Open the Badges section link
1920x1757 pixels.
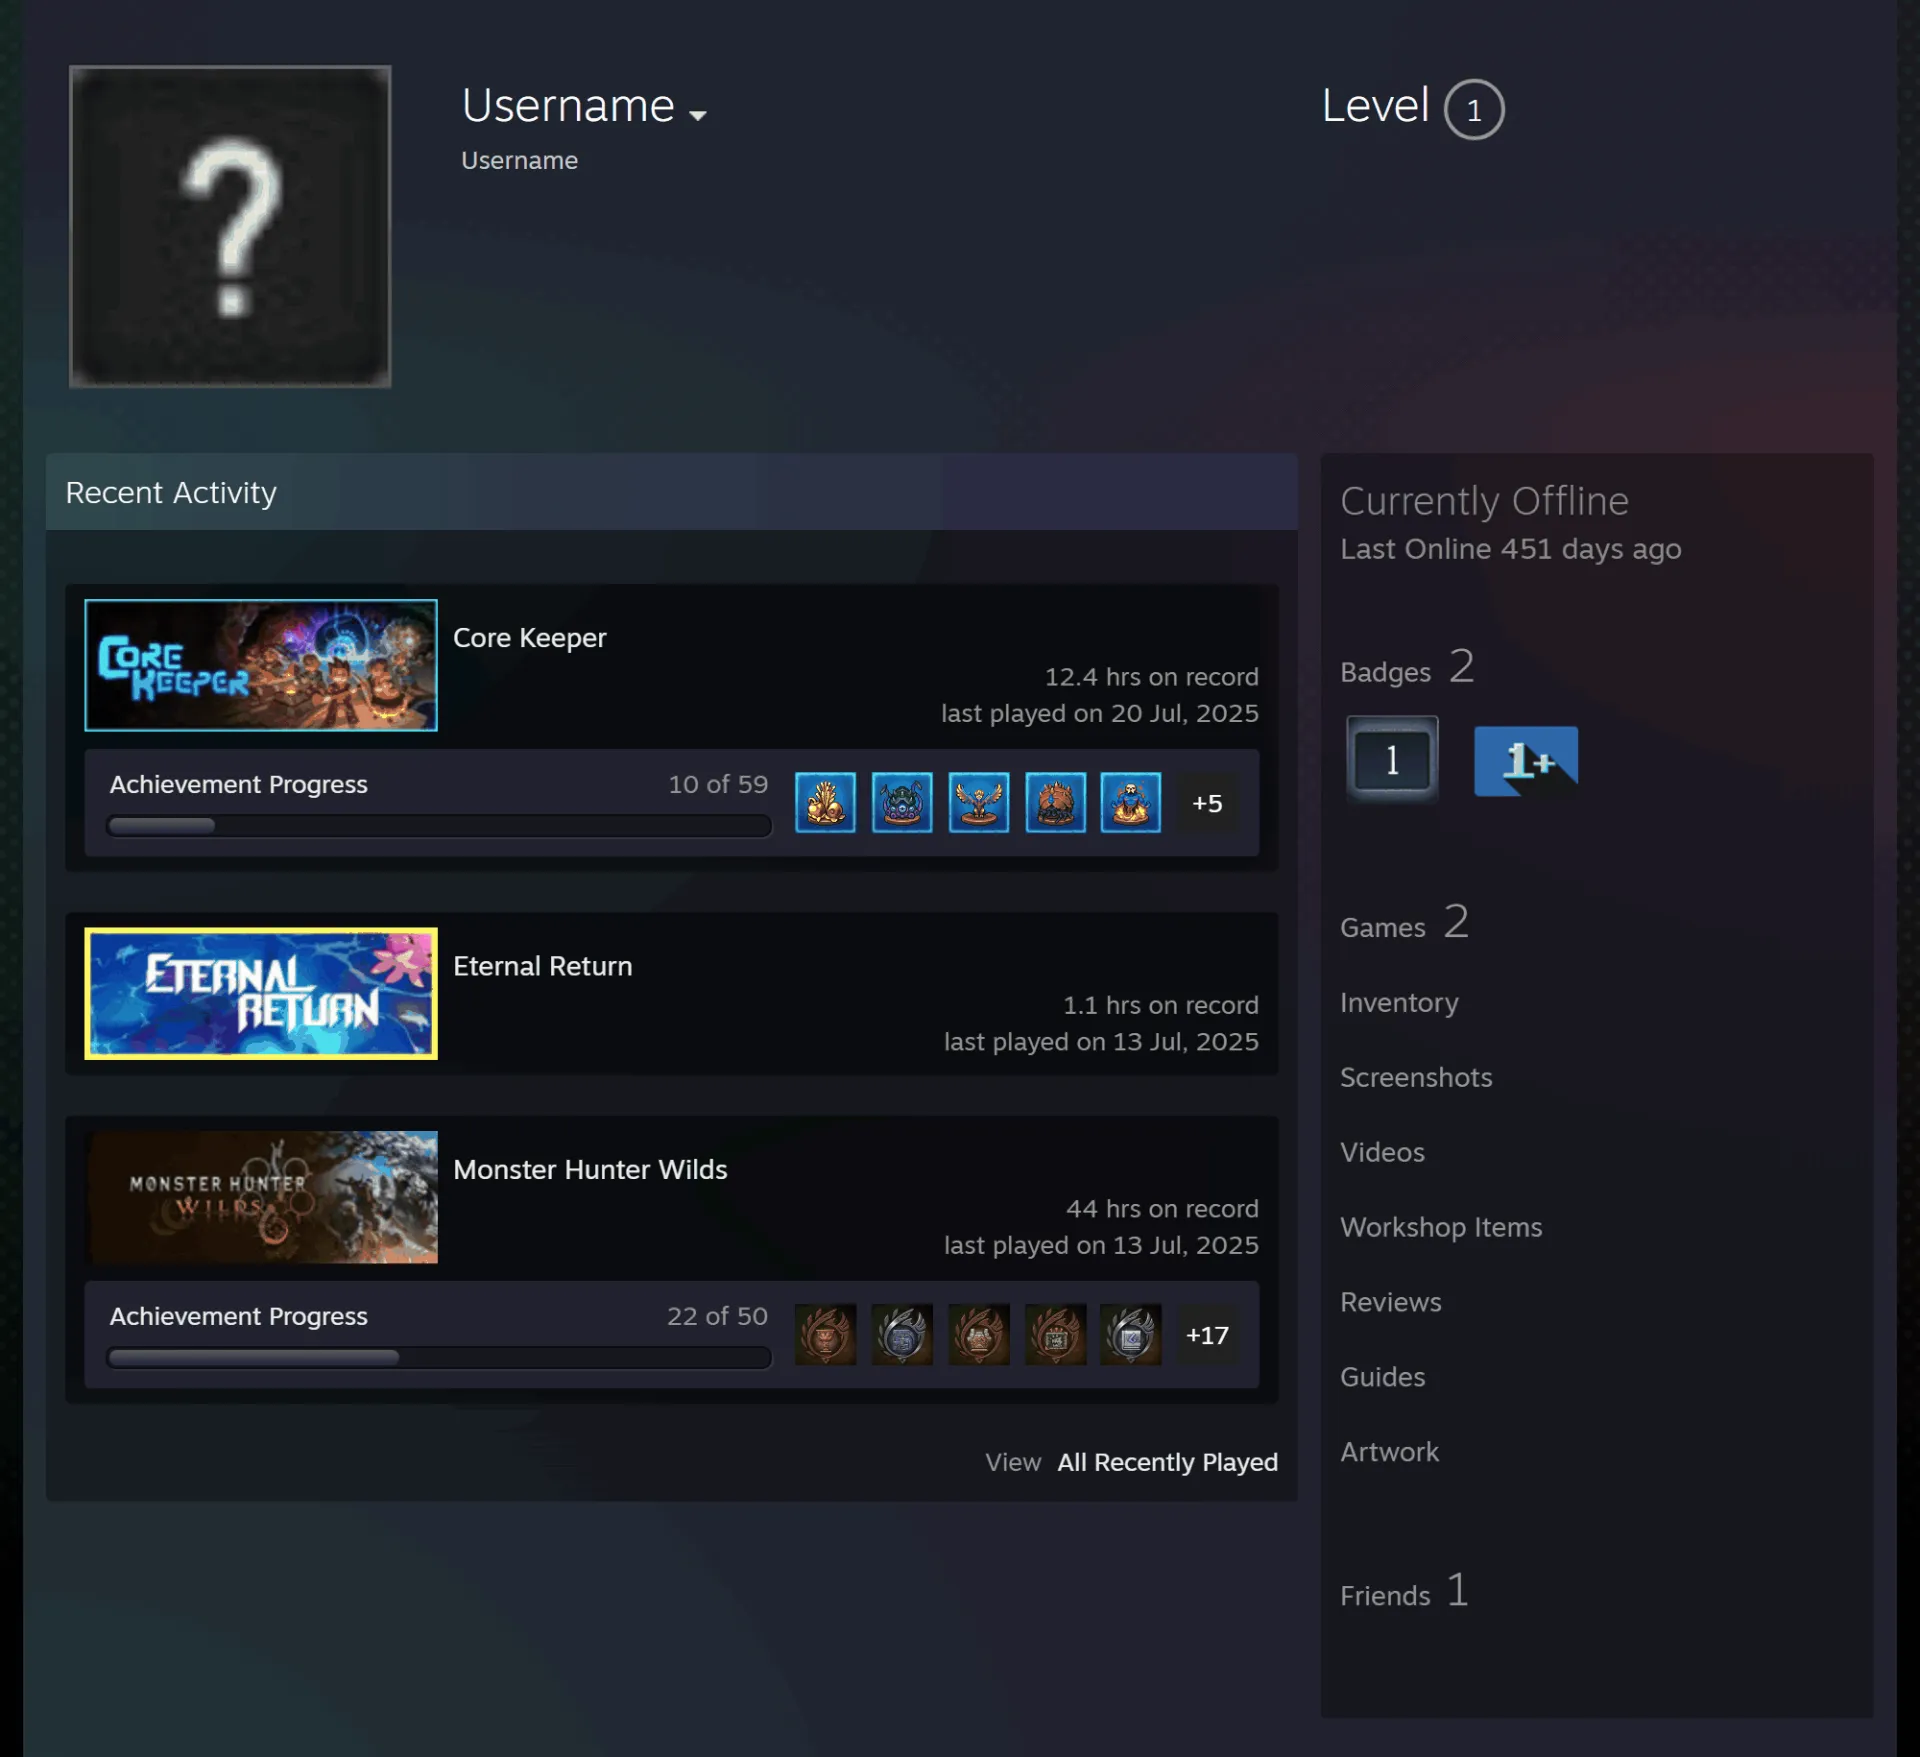point(1407,668)
